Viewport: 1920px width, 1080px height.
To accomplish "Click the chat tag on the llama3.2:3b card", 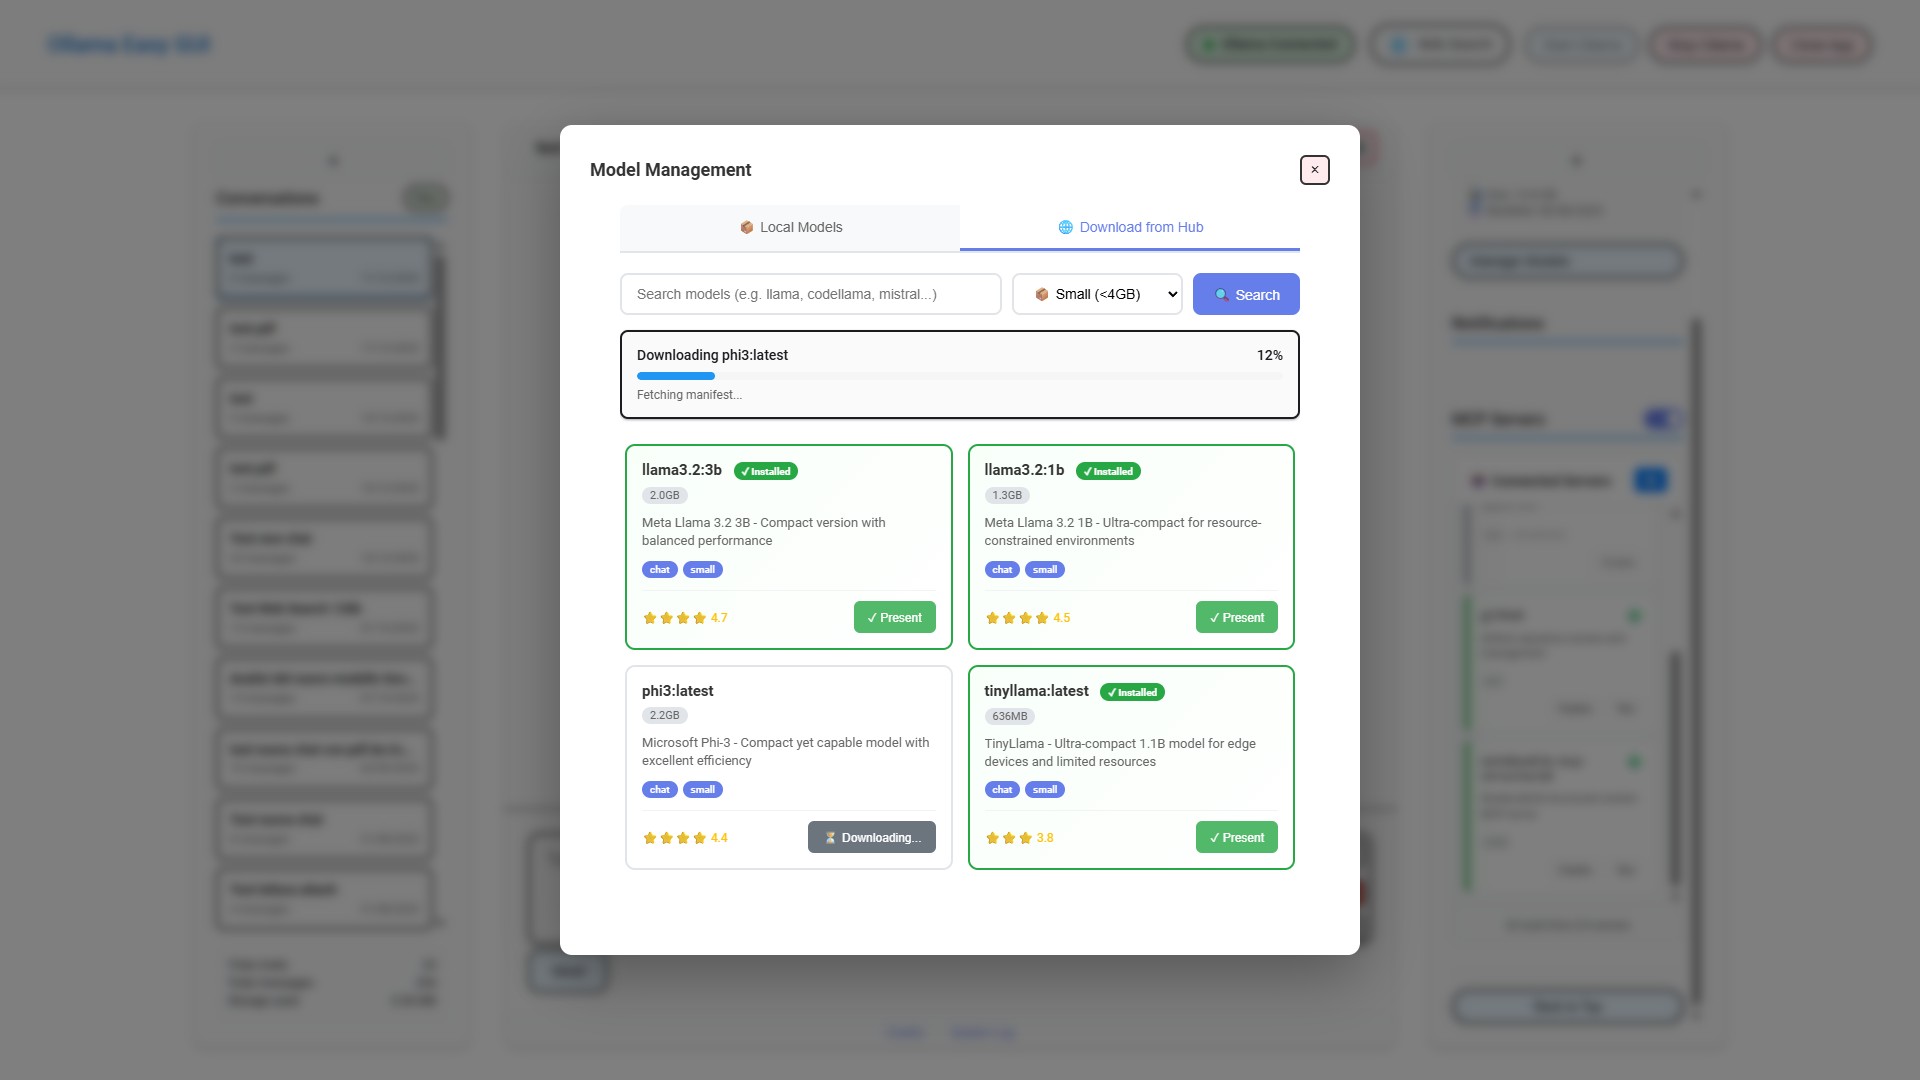I will coord(659,570).
